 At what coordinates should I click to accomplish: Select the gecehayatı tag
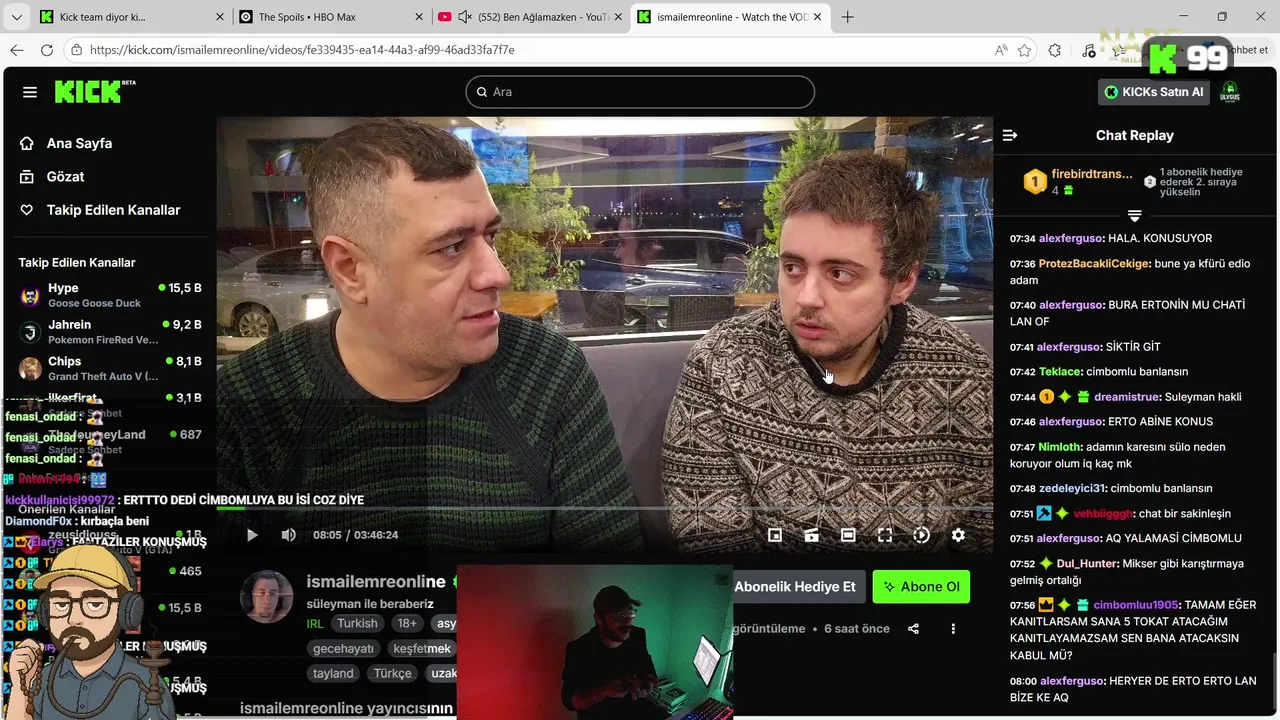click(343, 648)
